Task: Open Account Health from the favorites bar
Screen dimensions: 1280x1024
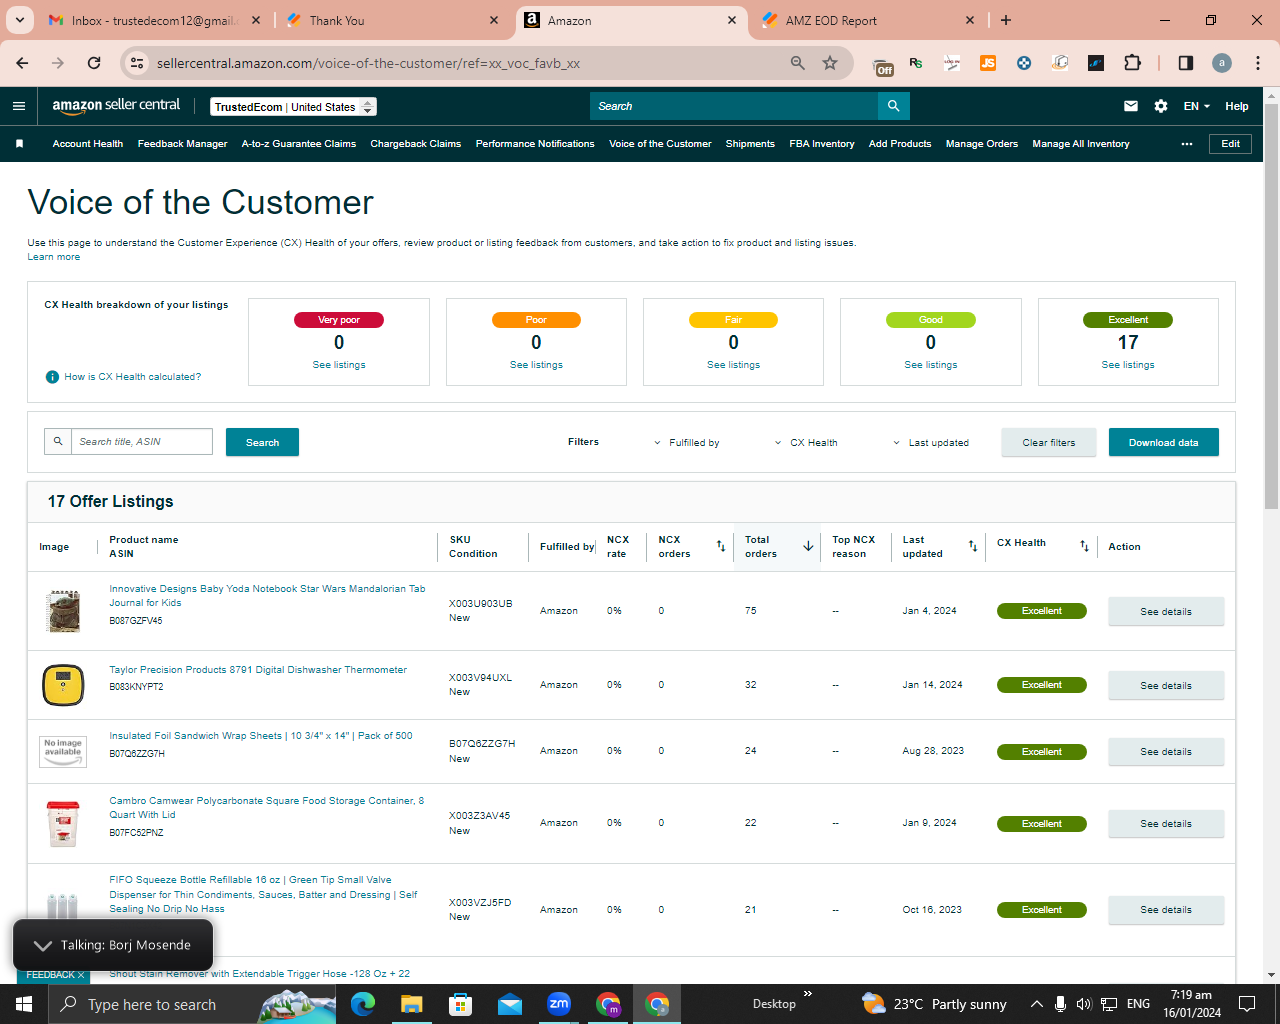Action: (x=88, y=144)
